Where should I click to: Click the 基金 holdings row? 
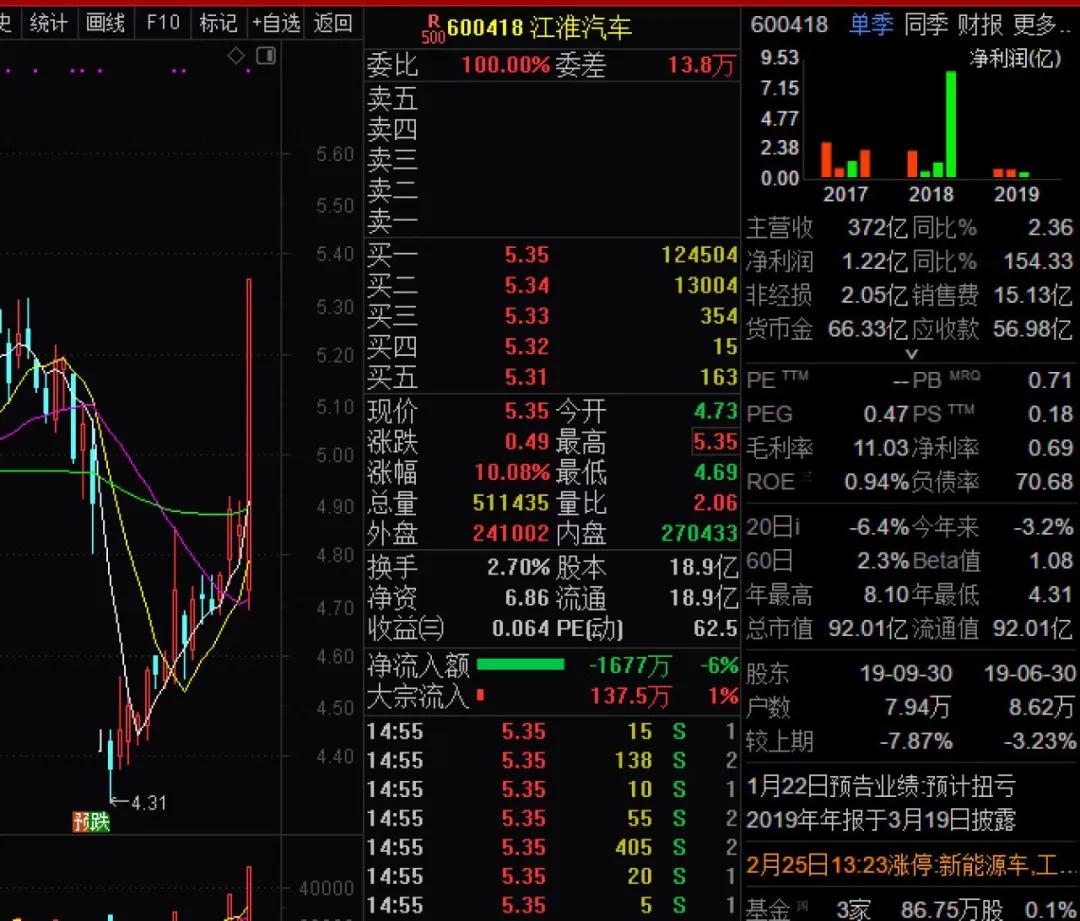click(912, 909)
